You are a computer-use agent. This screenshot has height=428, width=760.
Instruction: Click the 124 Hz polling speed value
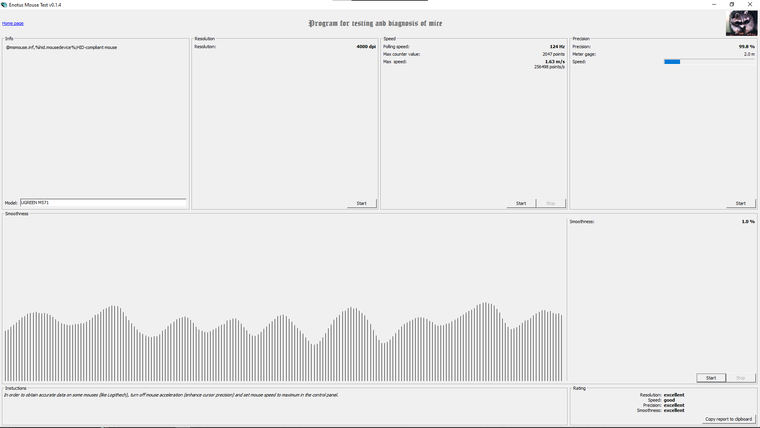[557, 47]
